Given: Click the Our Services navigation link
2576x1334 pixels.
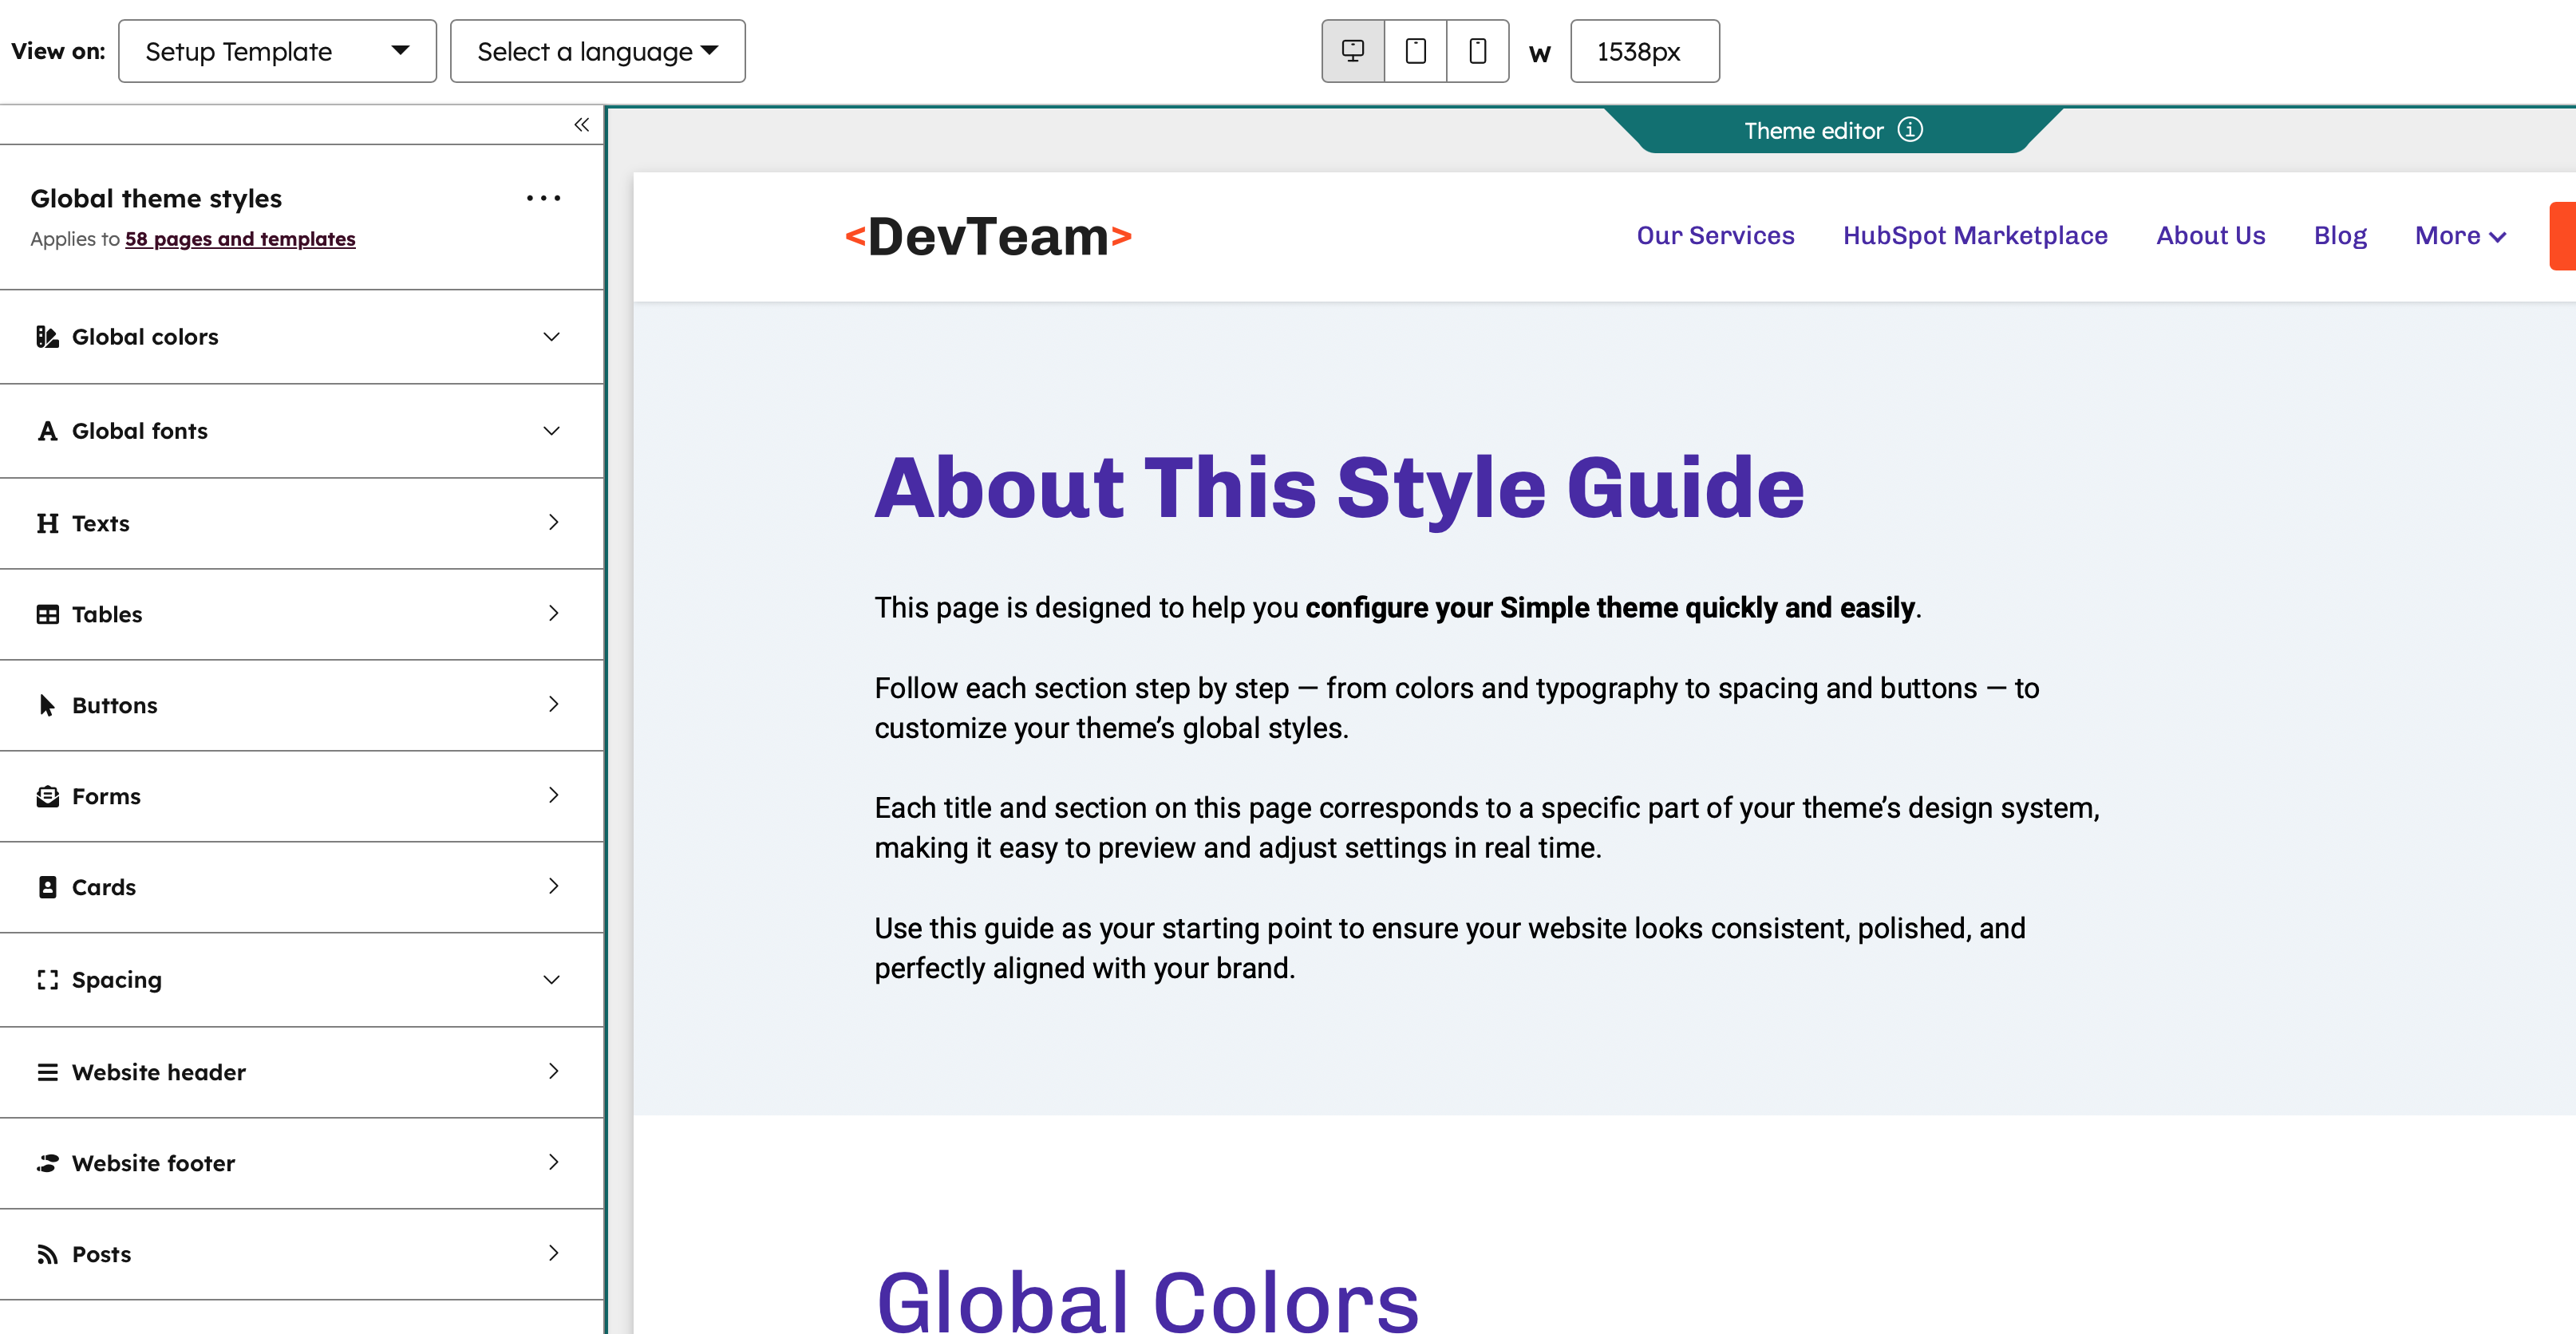Looking at the screenshot, I should click(x=1715, y=236).
